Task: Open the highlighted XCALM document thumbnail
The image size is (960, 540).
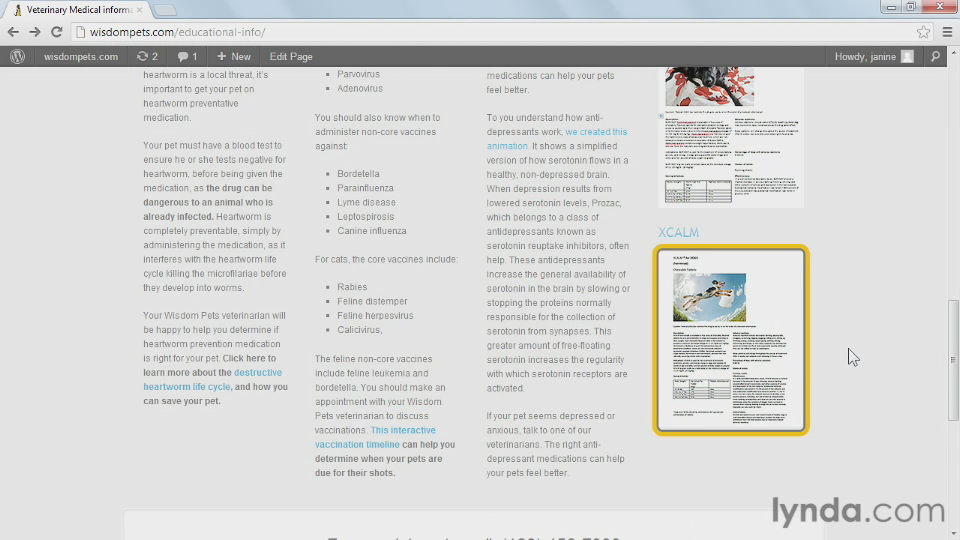Action: (731, 340)
